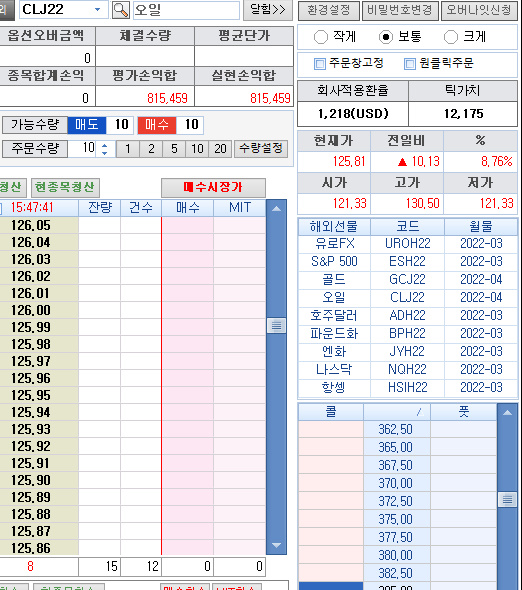Select the 골드 GCJ22 futures row
The width and height of the screenshot is (522, 590).
tap(408, 279)
